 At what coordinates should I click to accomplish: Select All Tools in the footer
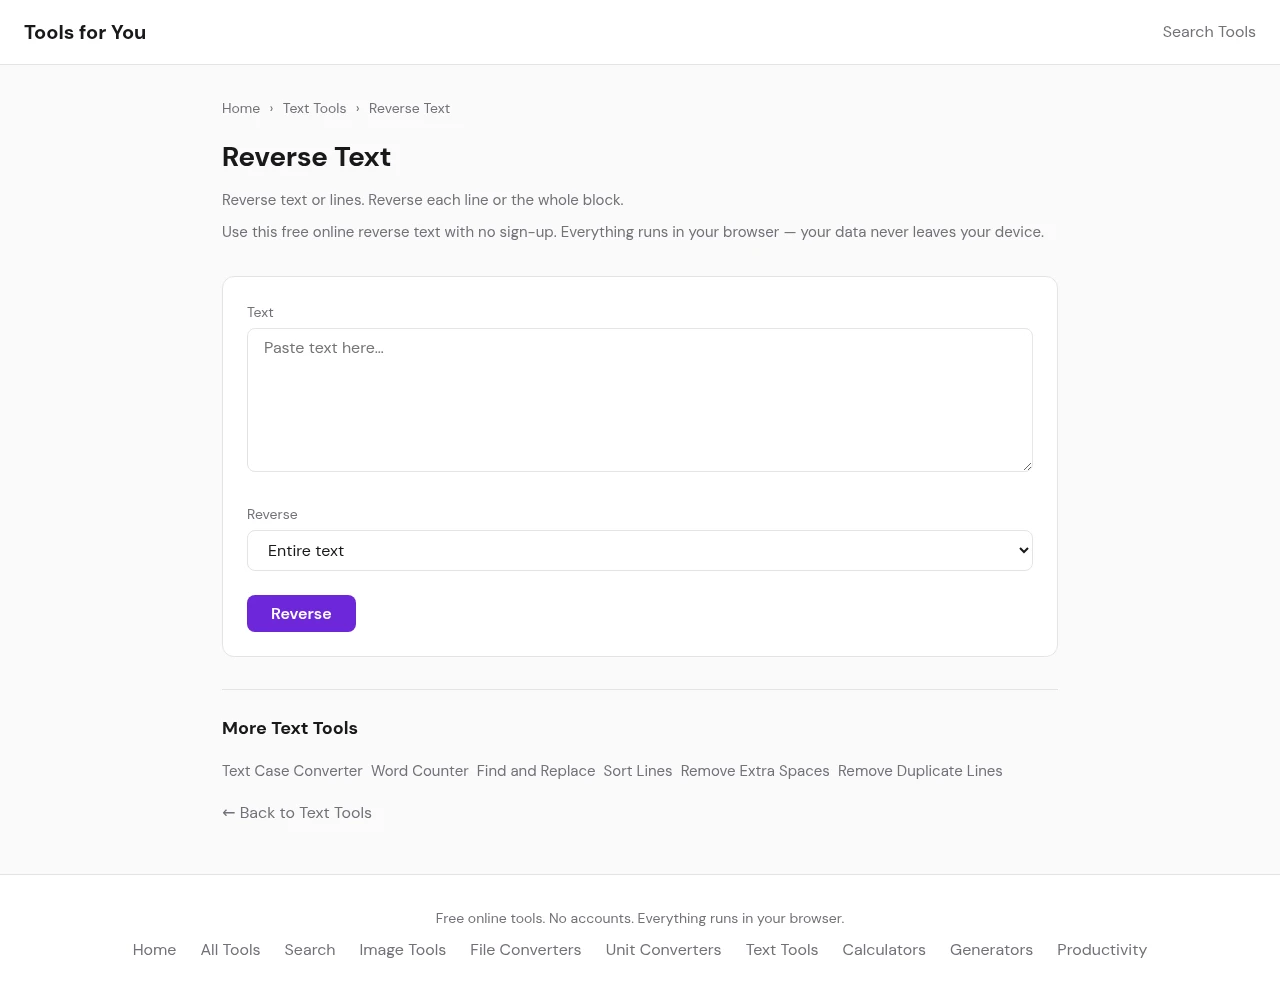(x=230, y=950)
